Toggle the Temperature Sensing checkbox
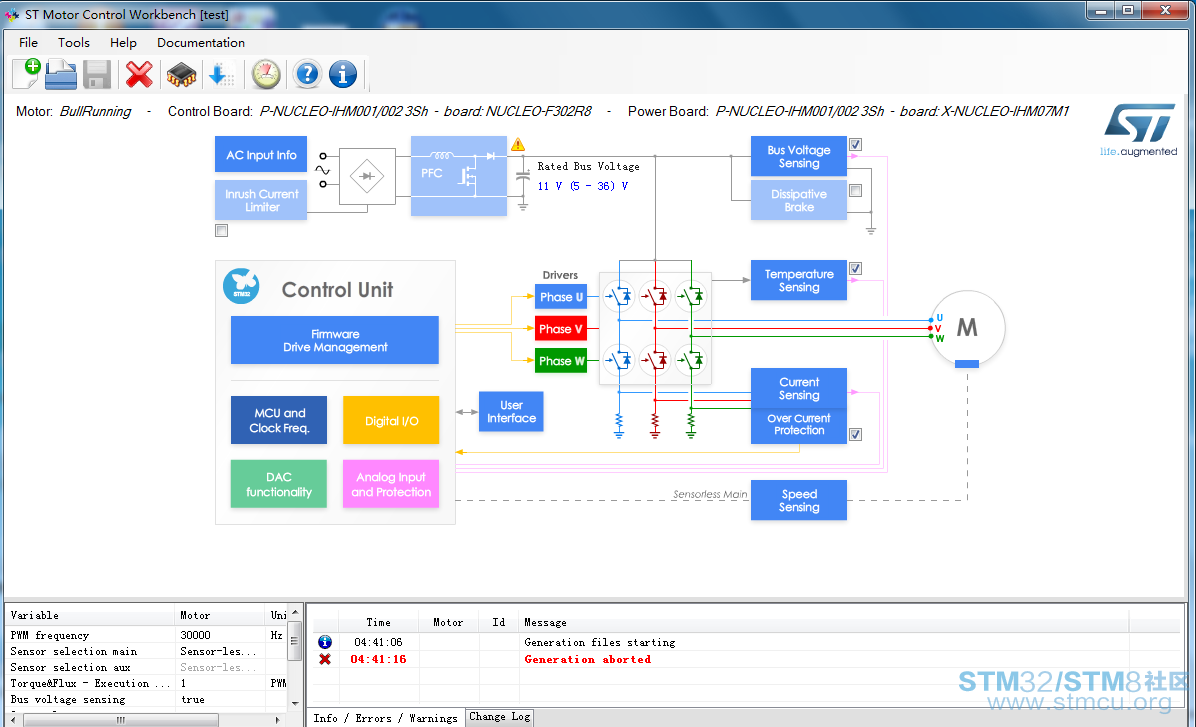The image size is (1196, 727). (856, 269)
